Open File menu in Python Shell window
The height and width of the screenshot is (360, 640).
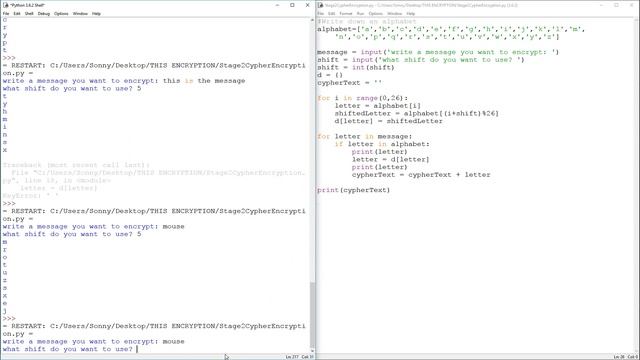pos(6,13)
